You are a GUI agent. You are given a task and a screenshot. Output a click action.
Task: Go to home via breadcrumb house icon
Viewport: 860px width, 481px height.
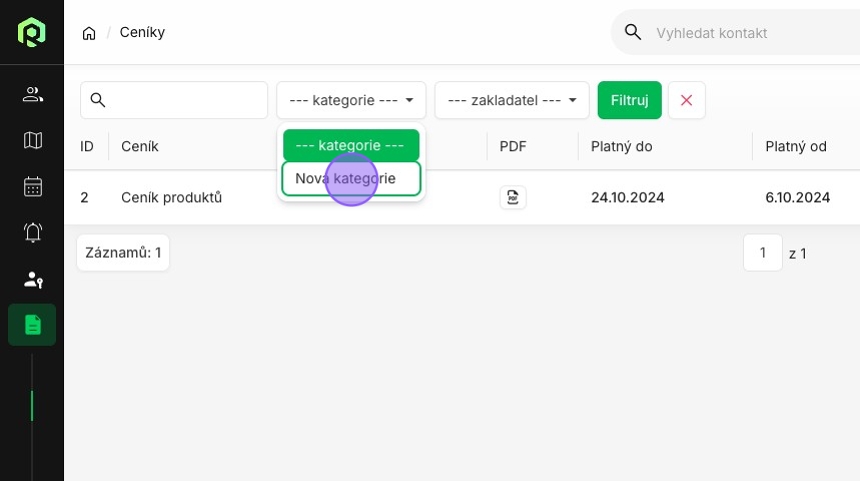[x=89, y=33]
